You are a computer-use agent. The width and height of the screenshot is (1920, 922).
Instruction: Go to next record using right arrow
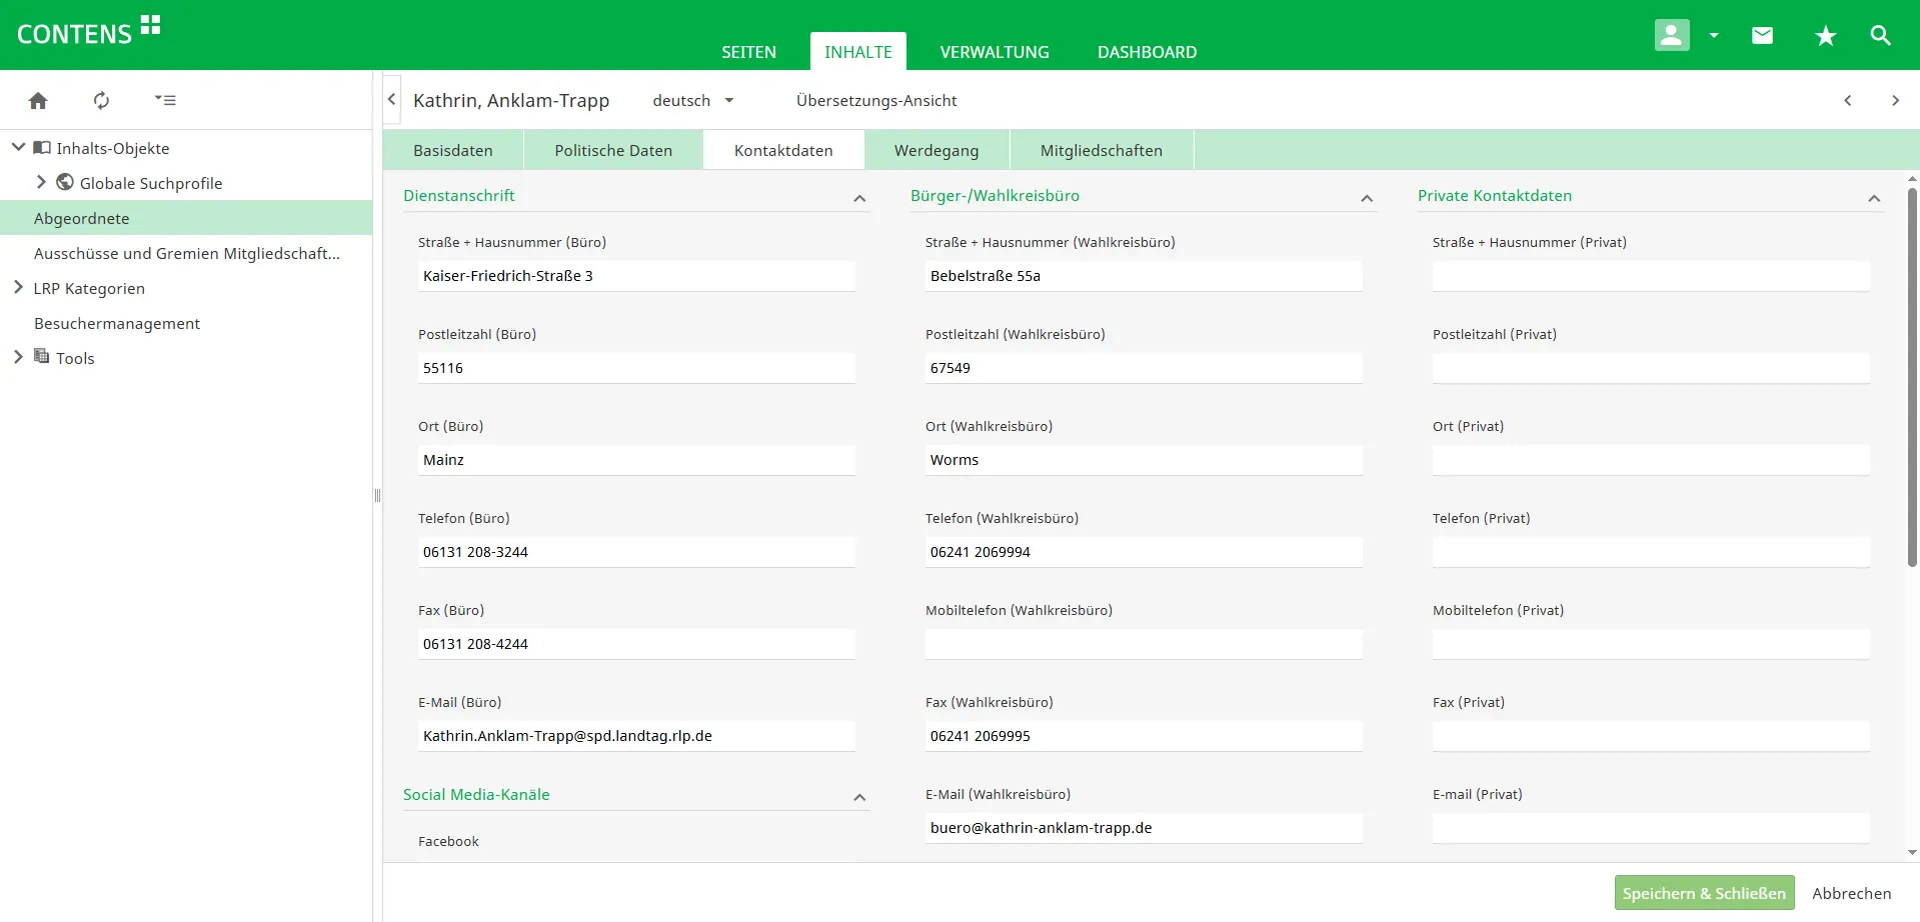coord(1895,100)
